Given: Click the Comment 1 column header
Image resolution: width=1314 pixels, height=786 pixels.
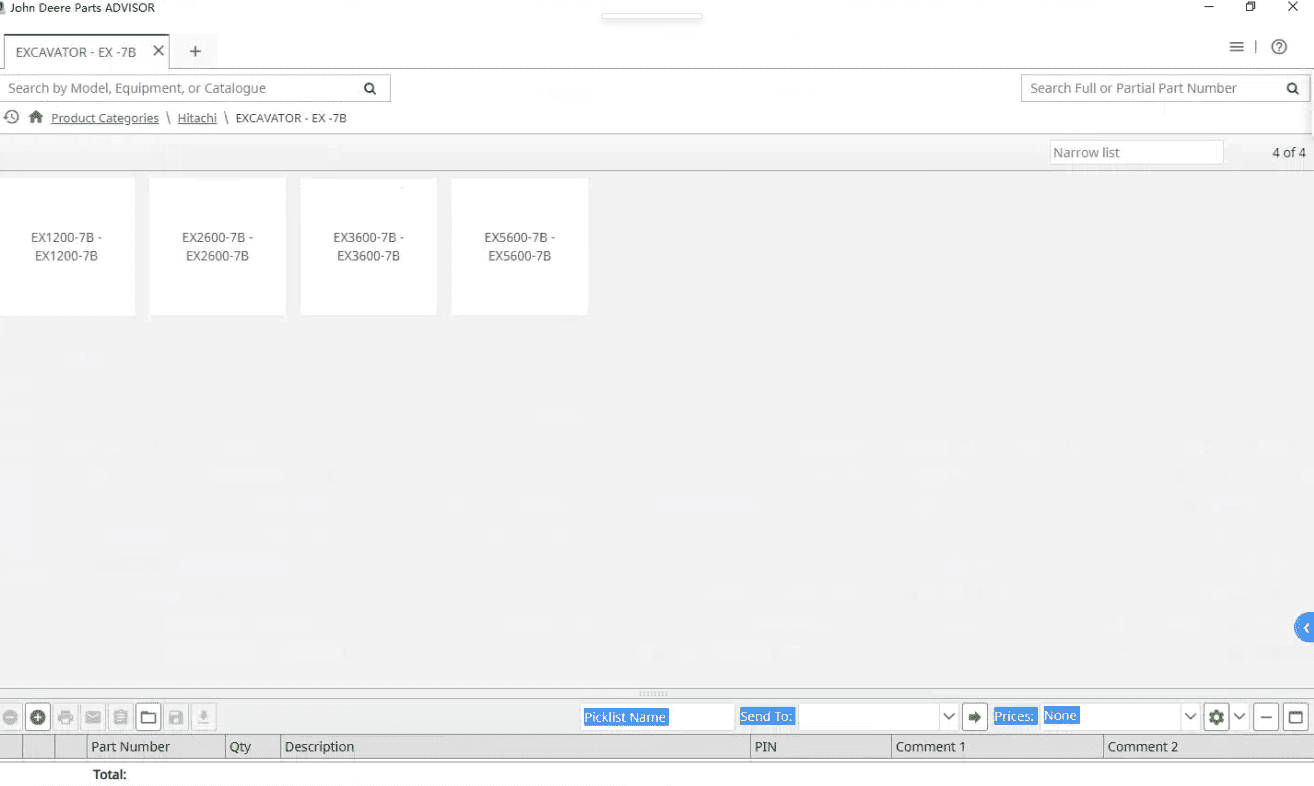Looking at the screenshot, I should 997,747.
